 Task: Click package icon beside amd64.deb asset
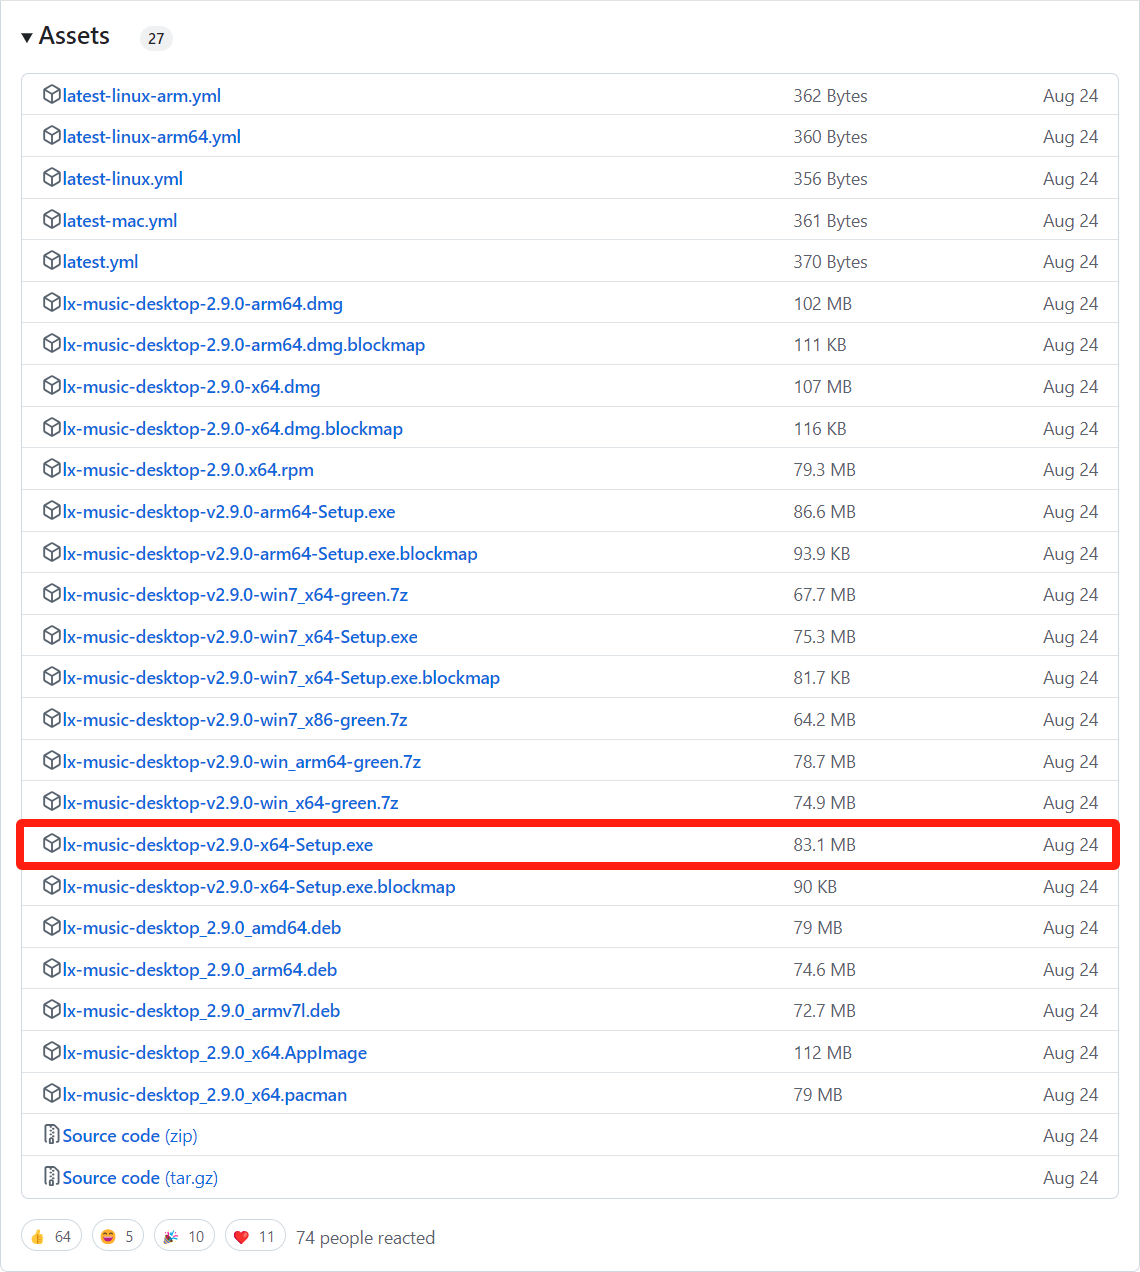52,927
